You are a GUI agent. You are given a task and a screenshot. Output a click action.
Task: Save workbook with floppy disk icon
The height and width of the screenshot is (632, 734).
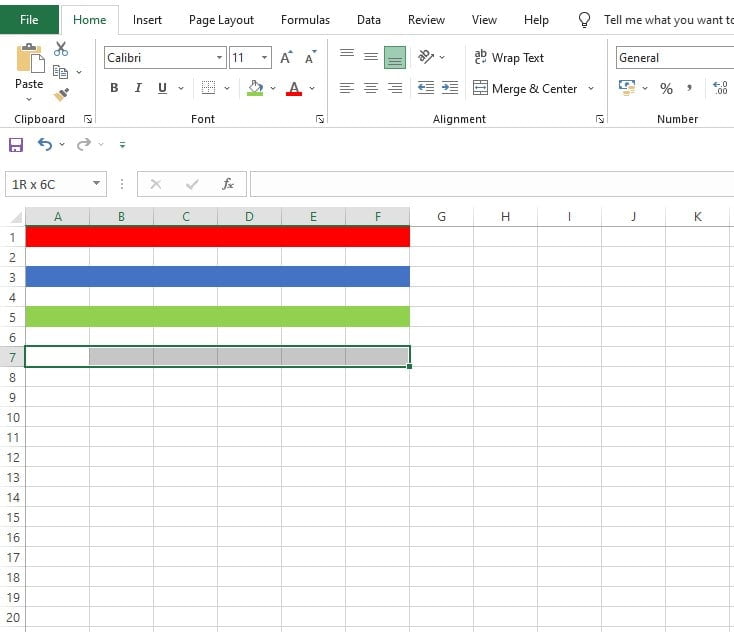[x=16, y=145]
